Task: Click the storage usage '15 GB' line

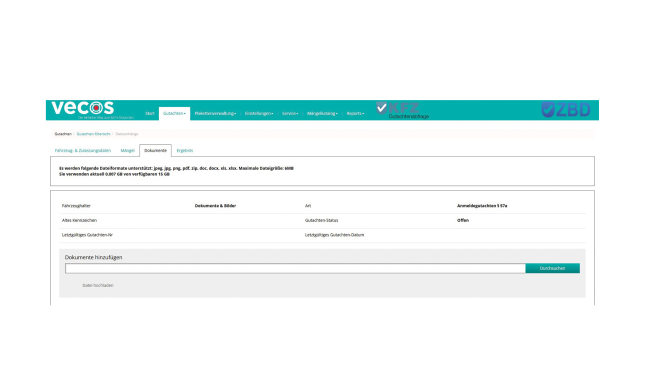Action: [x=114, y=175]
